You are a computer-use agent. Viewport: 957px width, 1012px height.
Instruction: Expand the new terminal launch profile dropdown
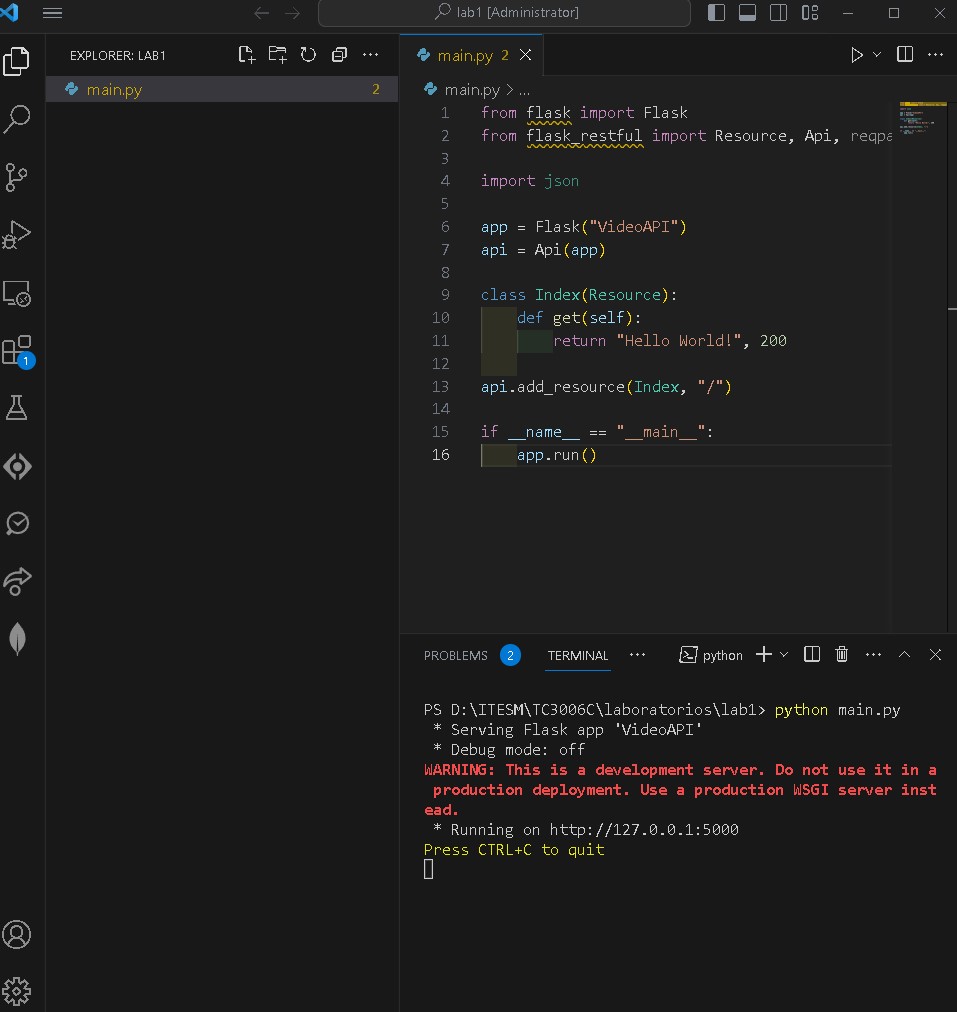pyautogui.click(x=784, y=654)
